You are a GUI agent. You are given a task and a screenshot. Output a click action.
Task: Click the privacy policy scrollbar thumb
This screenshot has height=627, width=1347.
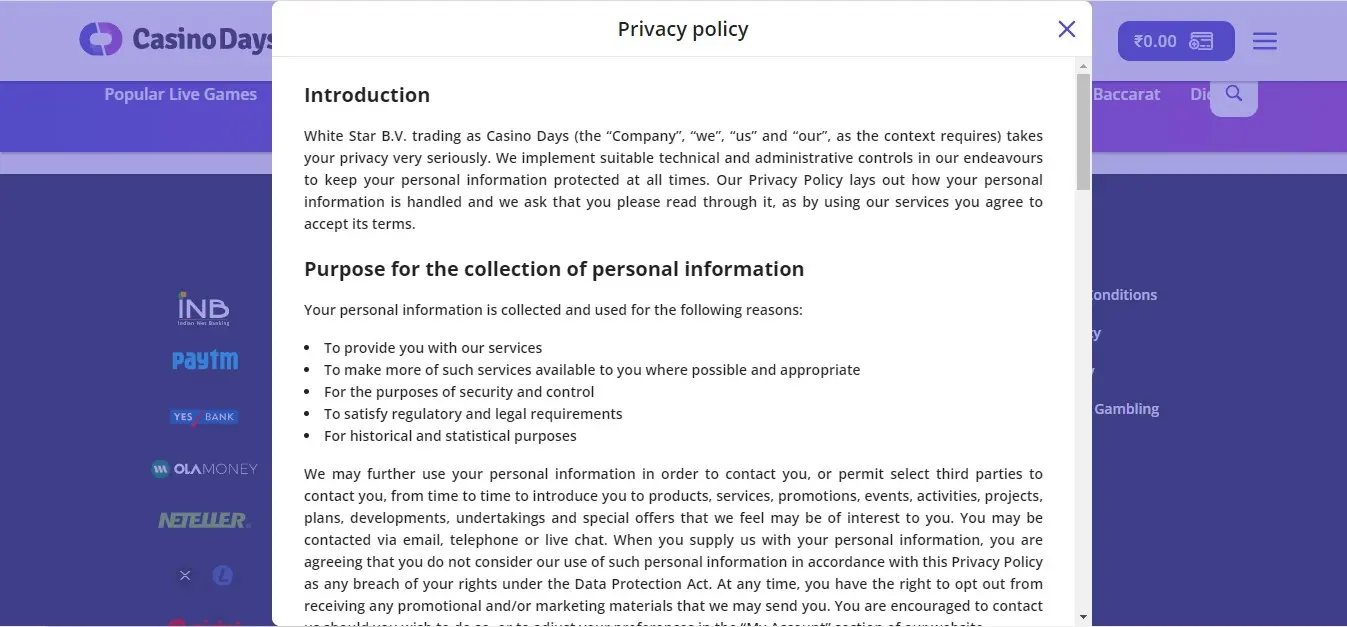[1083, 130]
